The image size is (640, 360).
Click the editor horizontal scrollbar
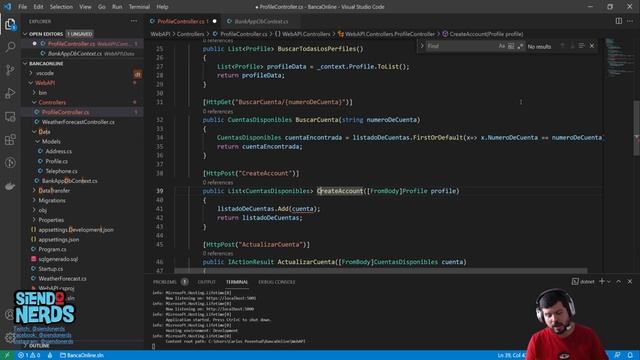(380, 271)
